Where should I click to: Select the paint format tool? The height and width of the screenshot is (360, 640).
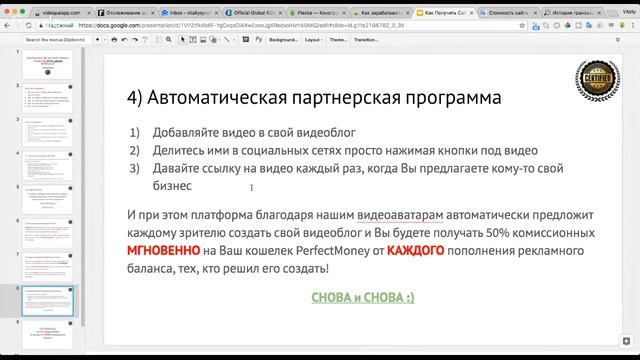(x=145, y=40)
